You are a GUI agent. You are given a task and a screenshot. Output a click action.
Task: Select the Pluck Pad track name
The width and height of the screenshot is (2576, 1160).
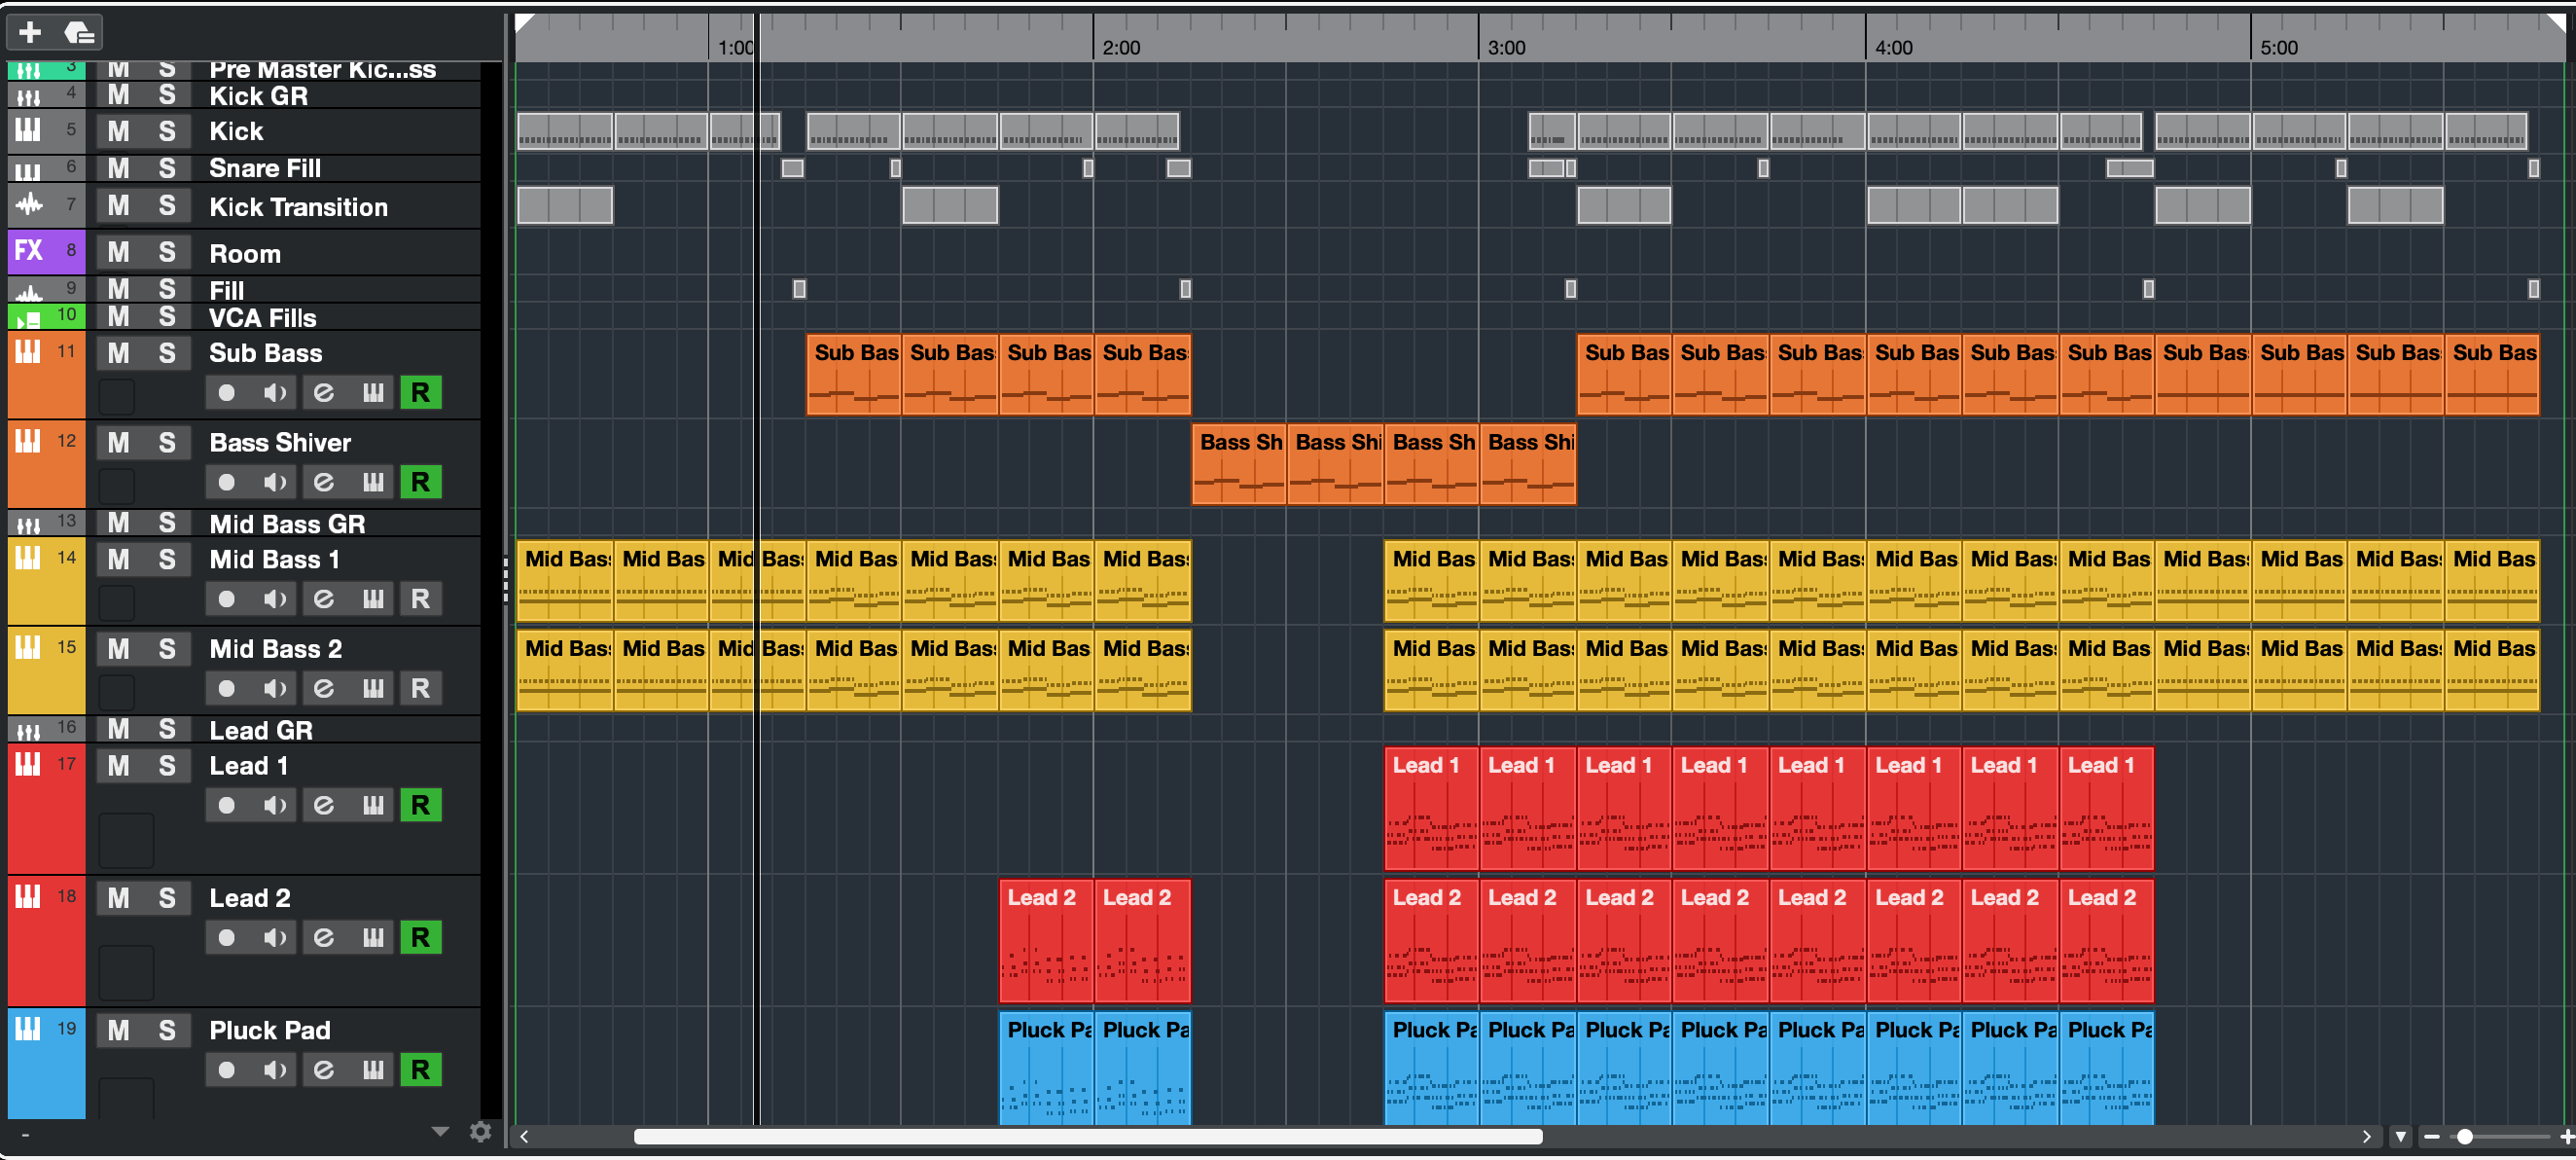coord(269,1030)
